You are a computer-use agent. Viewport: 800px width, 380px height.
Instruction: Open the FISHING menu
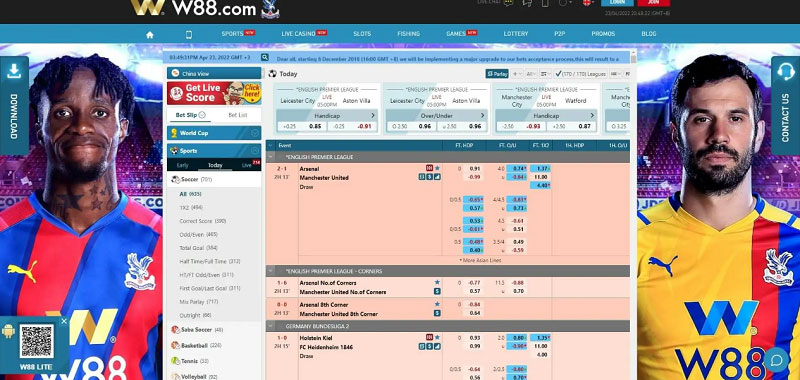[409, 34]
